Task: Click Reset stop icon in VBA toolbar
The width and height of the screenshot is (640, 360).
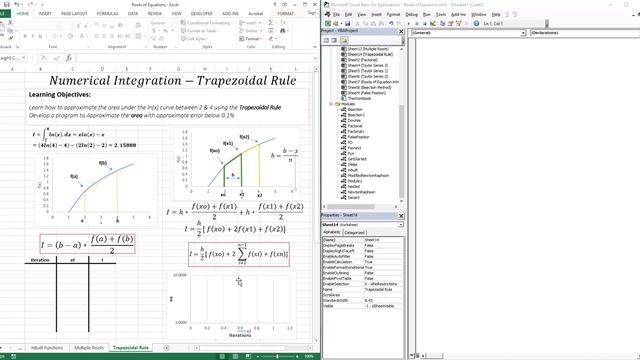Action: click(424, 24)
